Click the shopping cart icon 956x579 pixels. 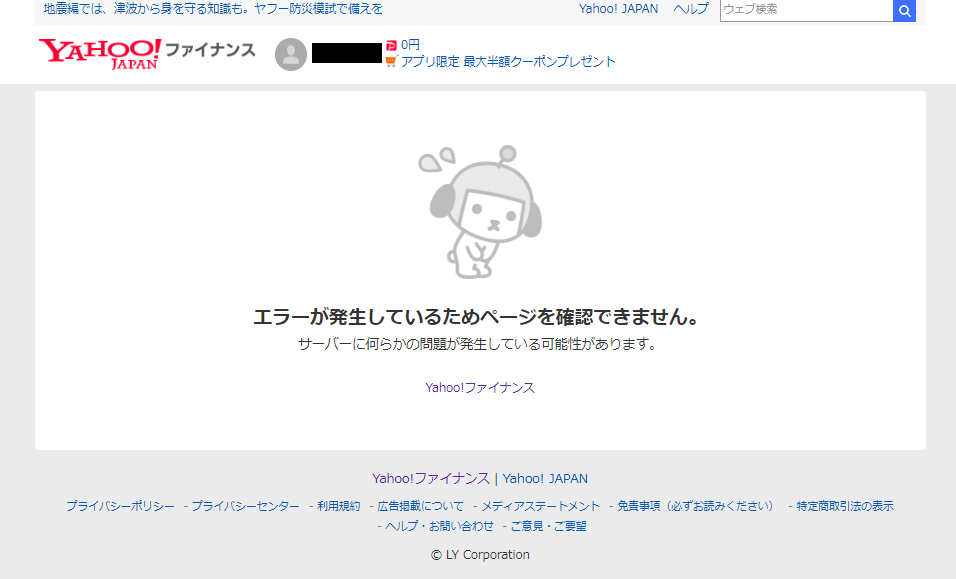(x=391, y=61)
